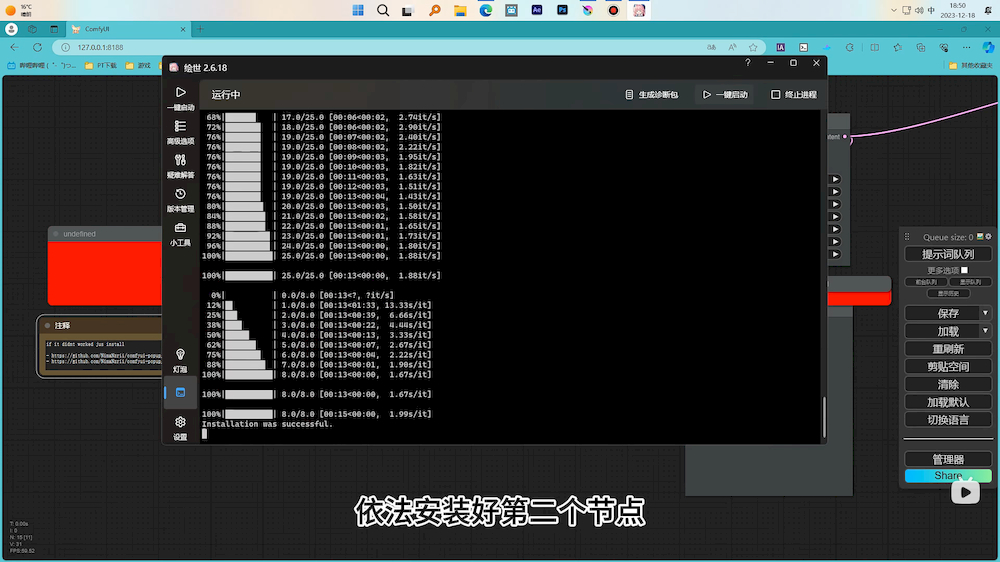
Task: Enable the 更多选项 checkbox
Action: click(964, 270)
